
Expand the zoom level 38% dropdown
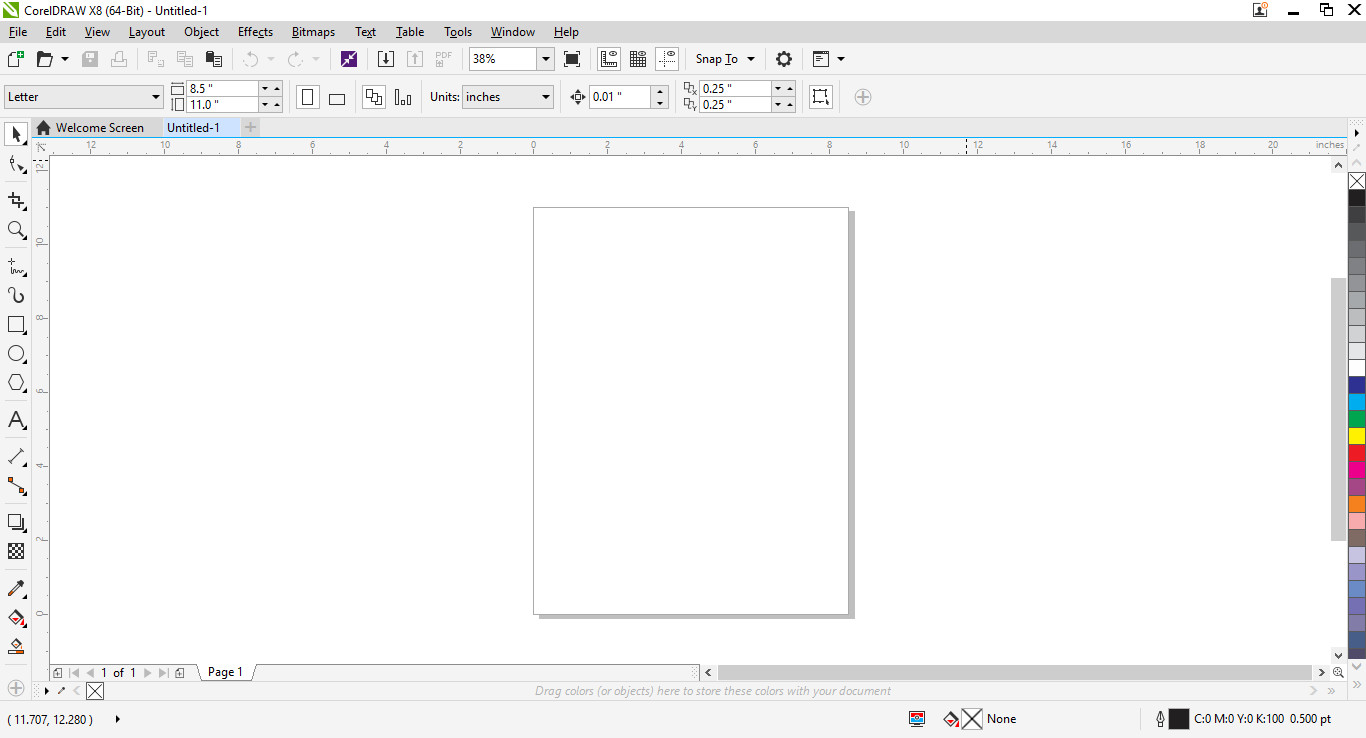click(546, 59)
